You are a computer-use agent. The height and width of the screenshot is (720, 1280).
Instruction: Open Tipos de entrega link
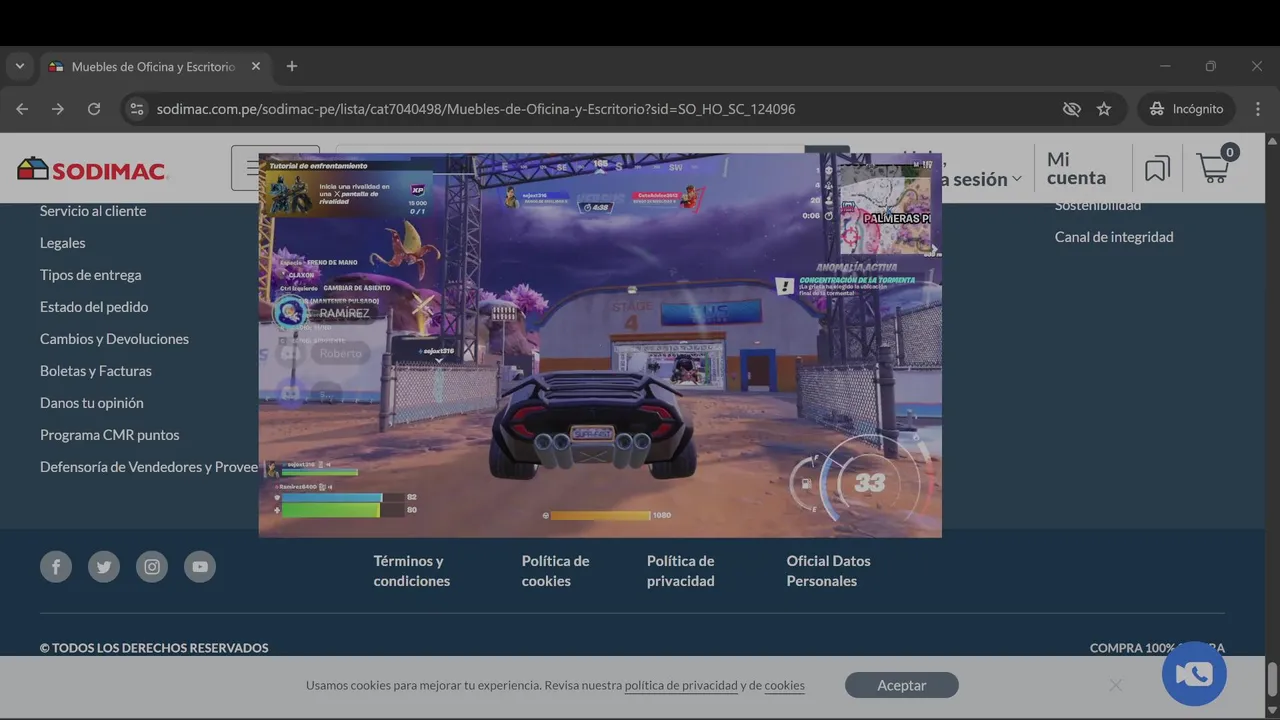click(x=90, y=275)
